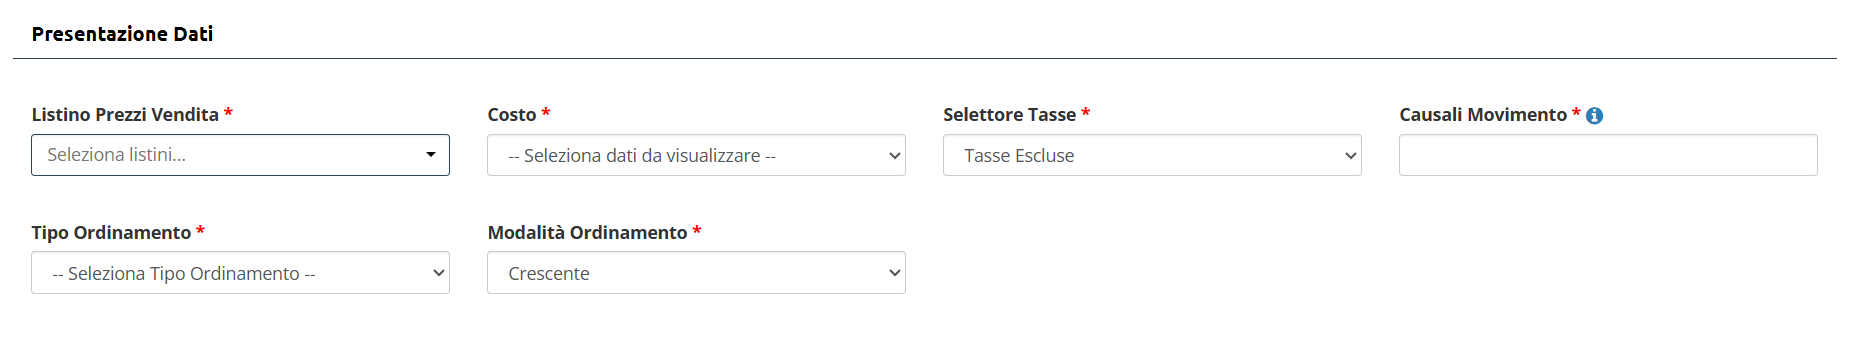Open the 'Seleziona listini...' multiselect
The image size is (1850, 361).
point(240,155)
